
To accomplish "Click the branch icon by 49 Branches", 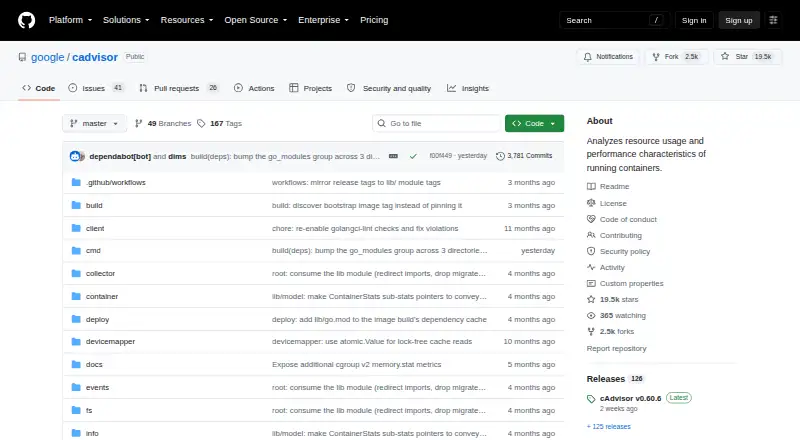I will 138,124.
